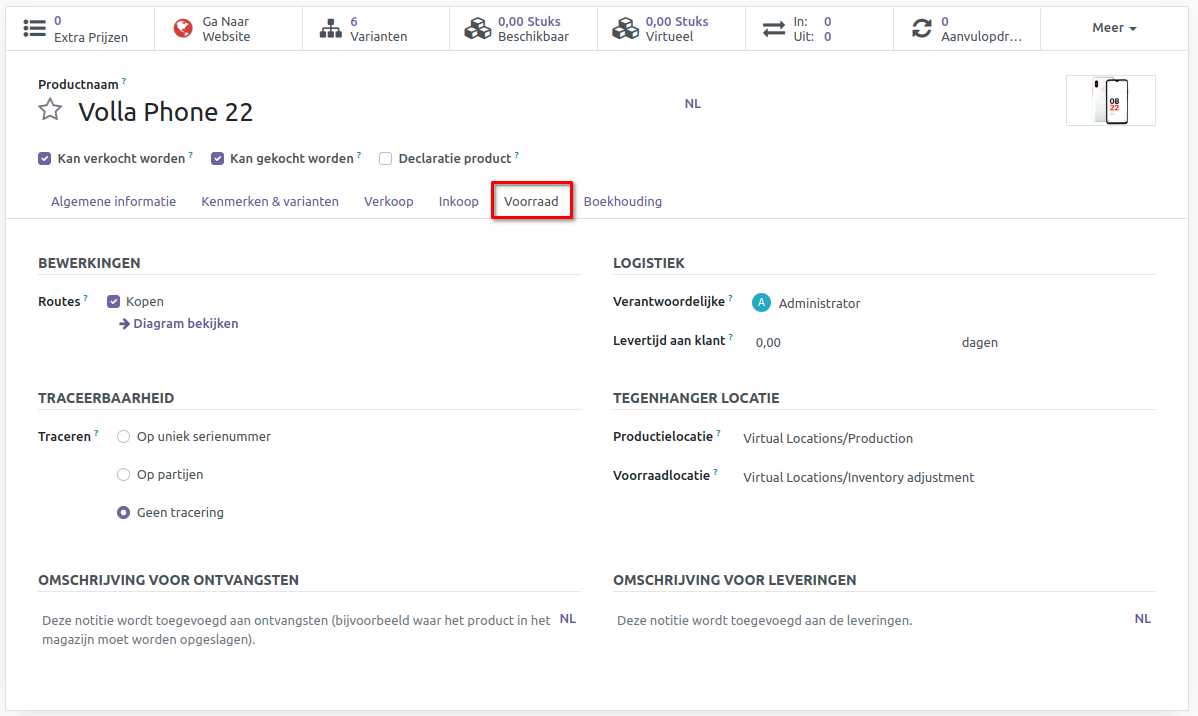Viewport: 1198px width, 716px height.
Task: Switch to the Boekhouding tab
Action: (x=622, y=201)
